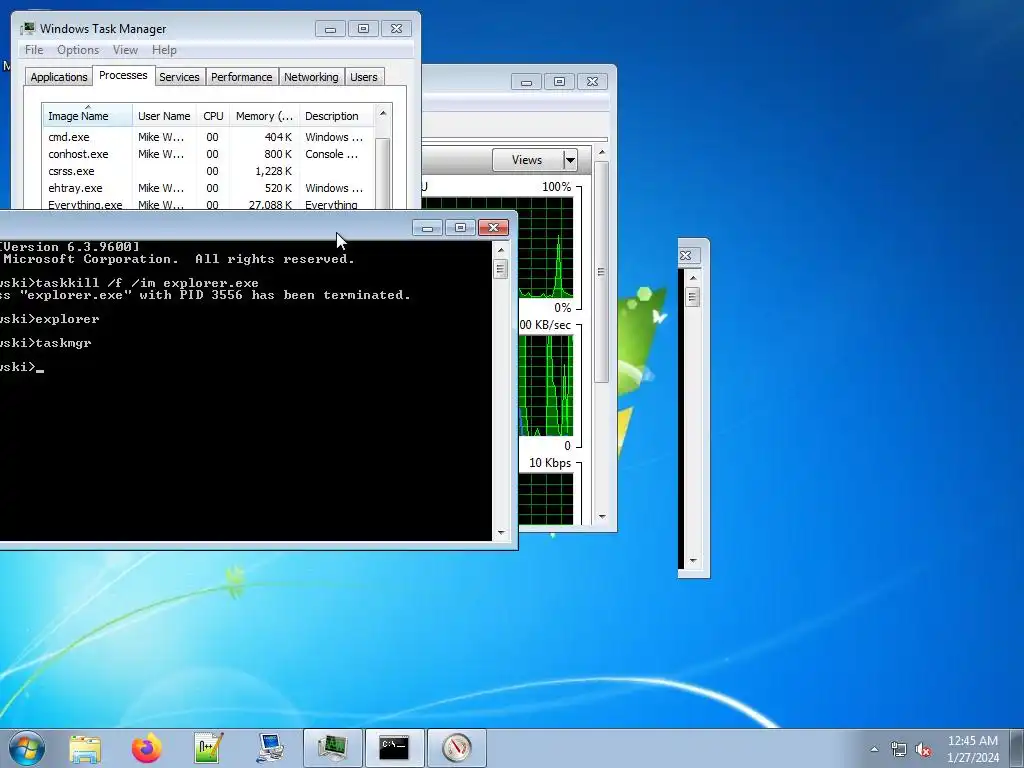The width and height of the screenshot is (1024, 768).
Task: Show hidden system tray icons
Action: (x=874, y=749)
